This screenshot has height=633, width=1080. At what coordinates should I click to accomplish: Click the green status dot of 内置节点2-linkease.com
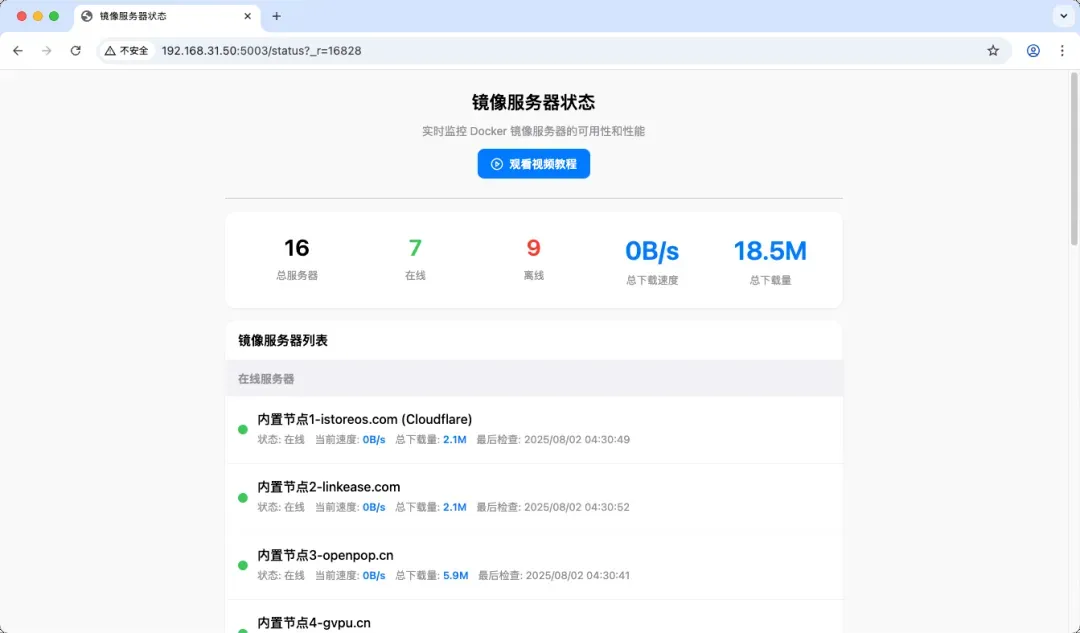click(x=242, y=496)
